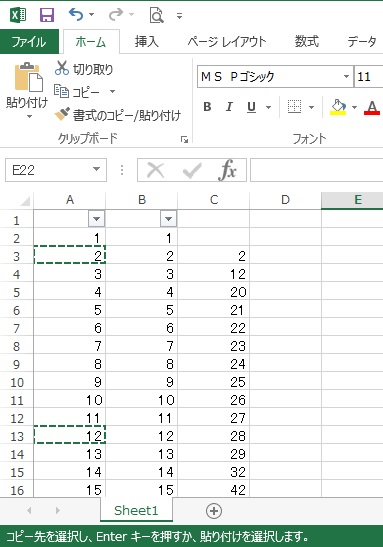This screenshot has width=383, height=547.
Task: Open the filter dropdown in cell B1
Action: 168,219
